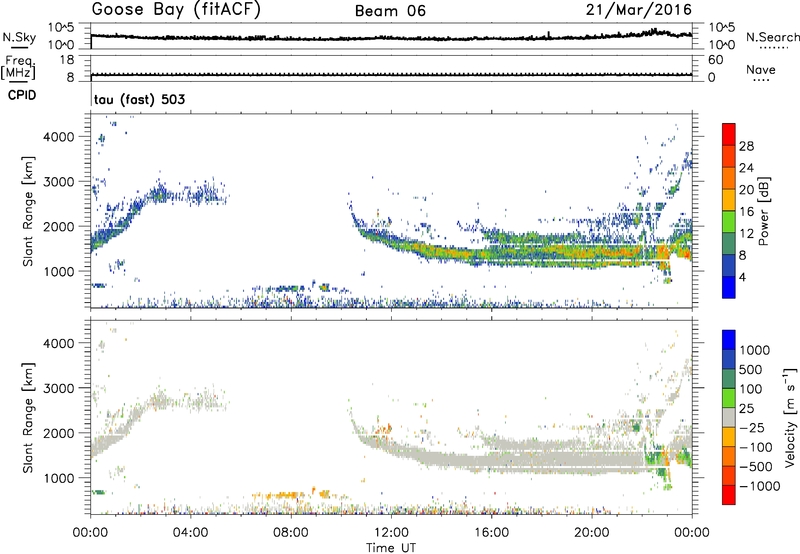Click the '10^5' tick beside N.Sky

click(x=61, y=28)
